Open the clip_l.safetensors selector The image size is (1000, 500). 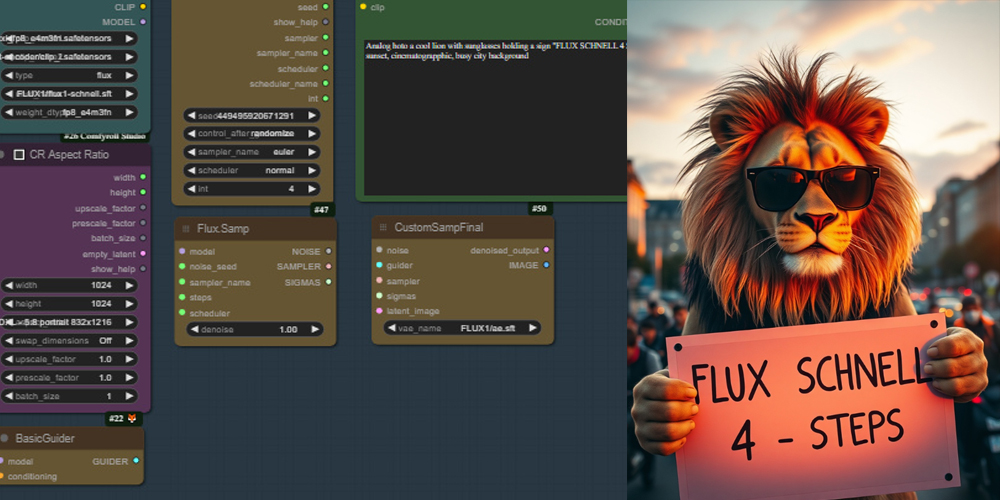click(x=69, y=57)
